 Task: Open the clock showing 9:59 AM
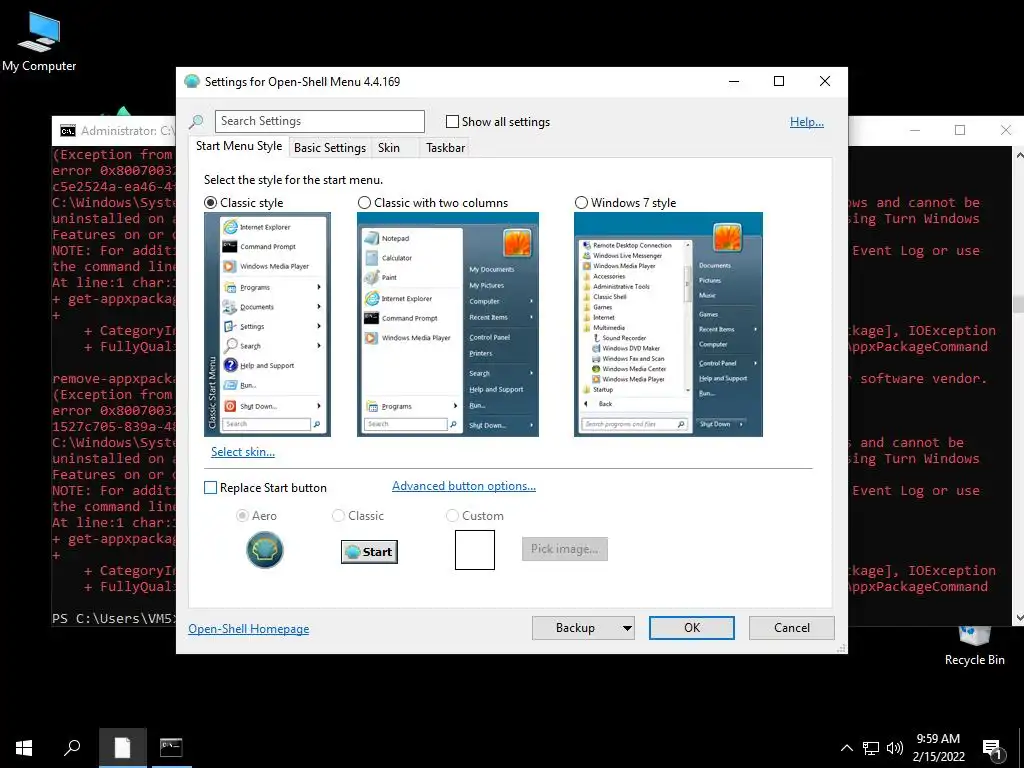pos(938,748)
